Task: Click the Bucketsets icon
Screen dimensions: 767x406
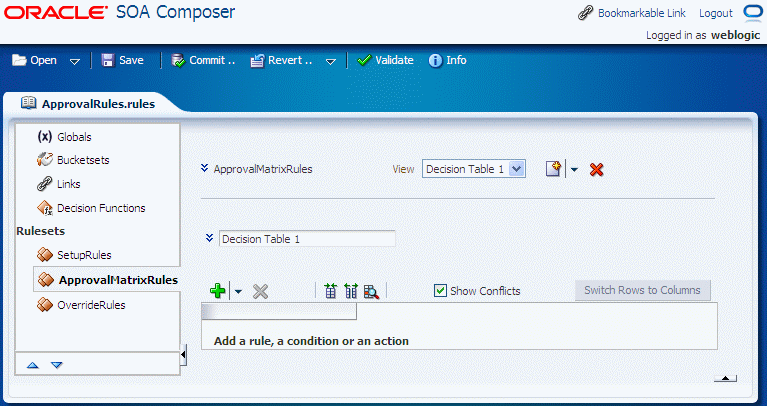Action: [45, 159]
